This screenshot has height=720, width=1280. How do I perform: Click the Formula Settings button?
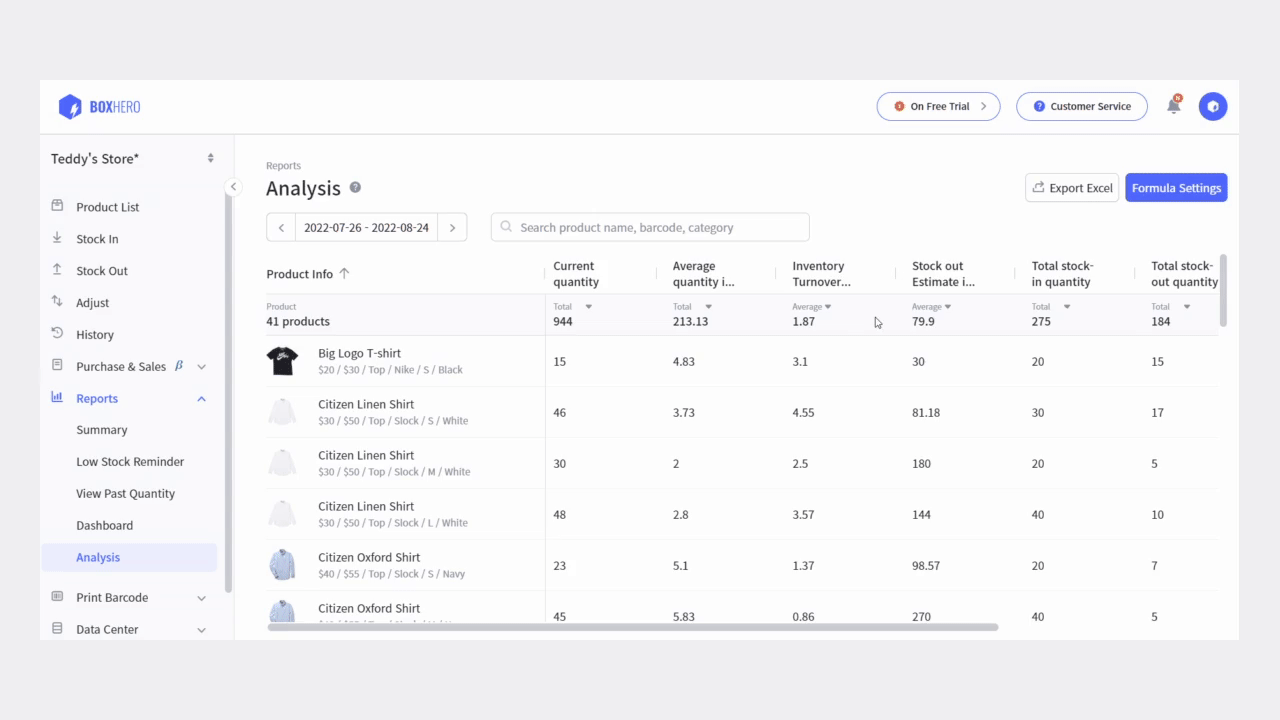coord(1176,187)
